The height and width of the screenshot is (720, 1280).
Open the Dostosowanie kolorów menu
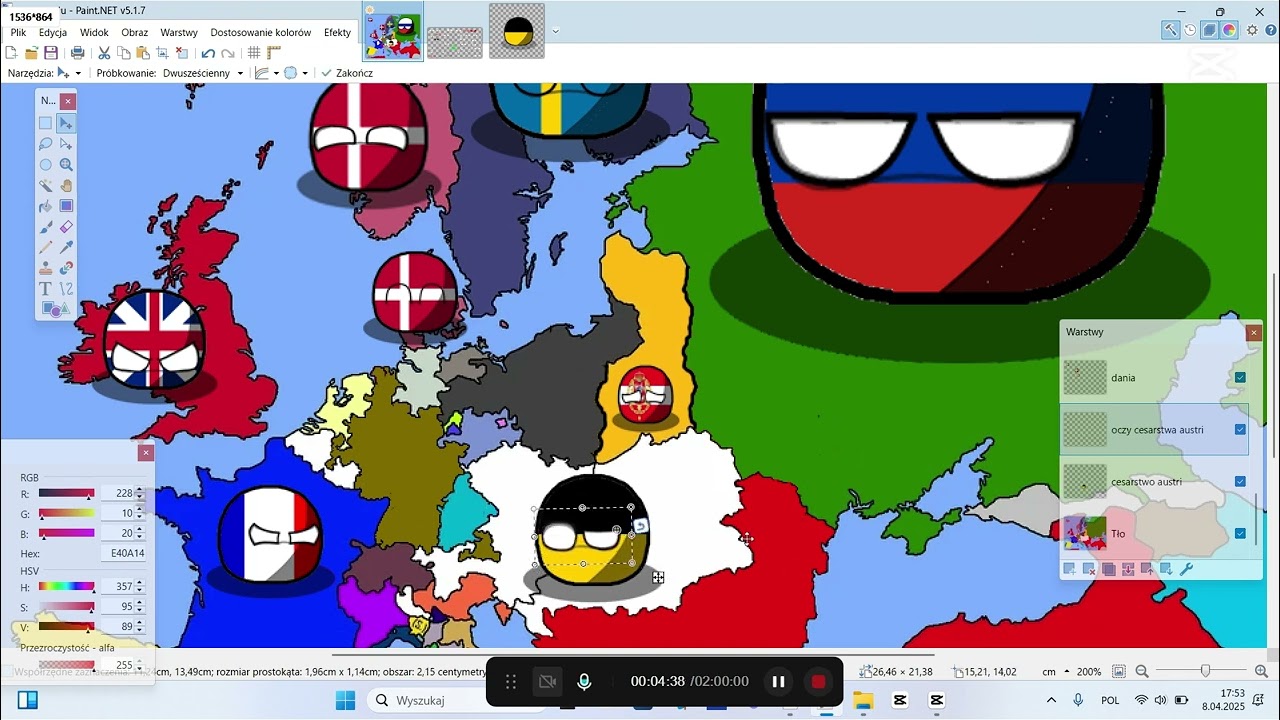pyautogui.click(x=261, y=32)
